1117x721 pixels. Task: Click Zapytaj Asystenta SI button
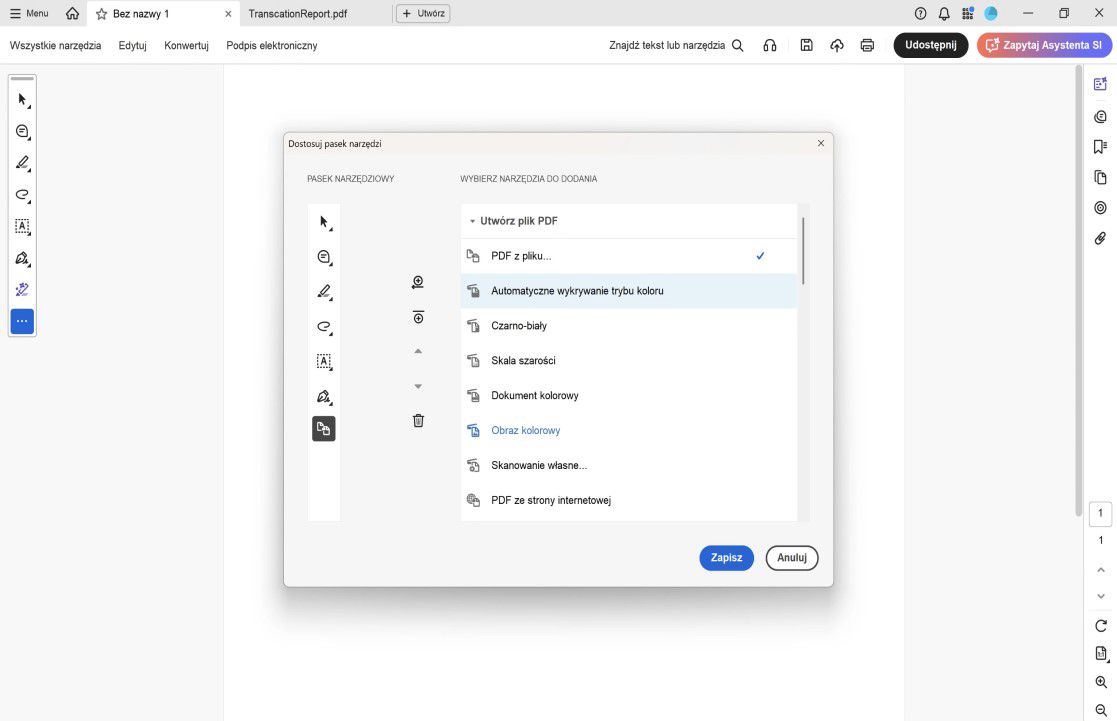tap(1044, 45)
